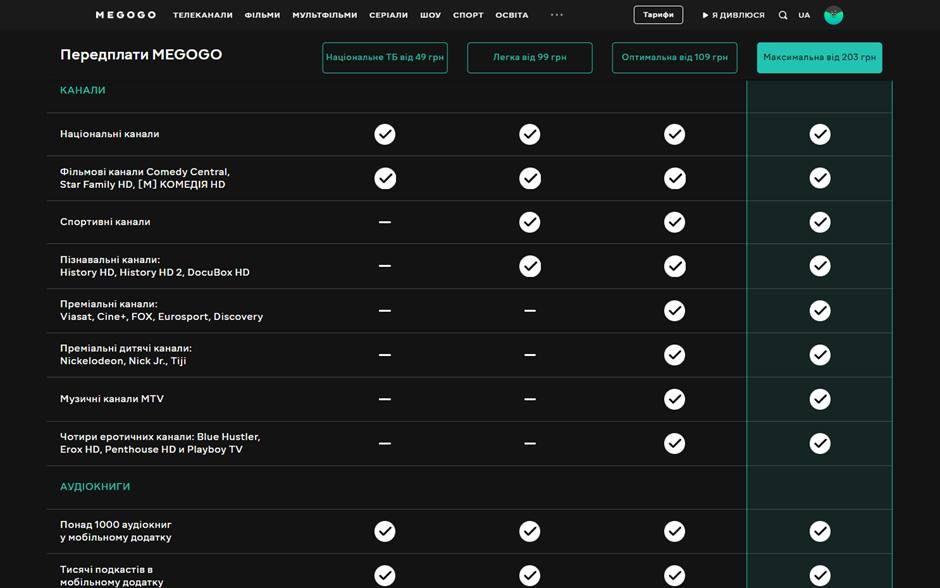Choose the Національне ТБ від 49 грн plan
The width and height of the screenshot is (940, 588).
[385, 58]
